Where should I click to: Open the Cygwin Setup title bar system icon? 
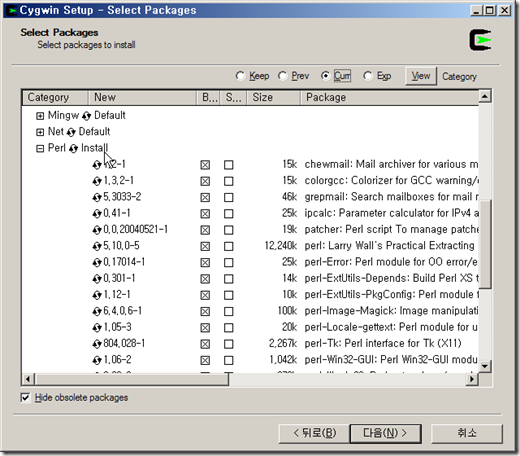coord(12,10)
